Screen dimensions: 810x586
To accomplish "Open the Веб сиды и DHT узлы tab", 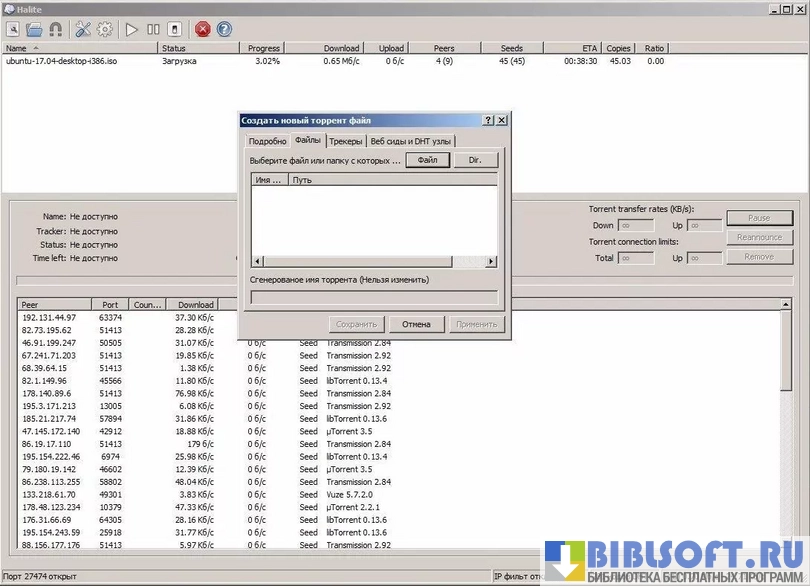I will click(410, 142).
